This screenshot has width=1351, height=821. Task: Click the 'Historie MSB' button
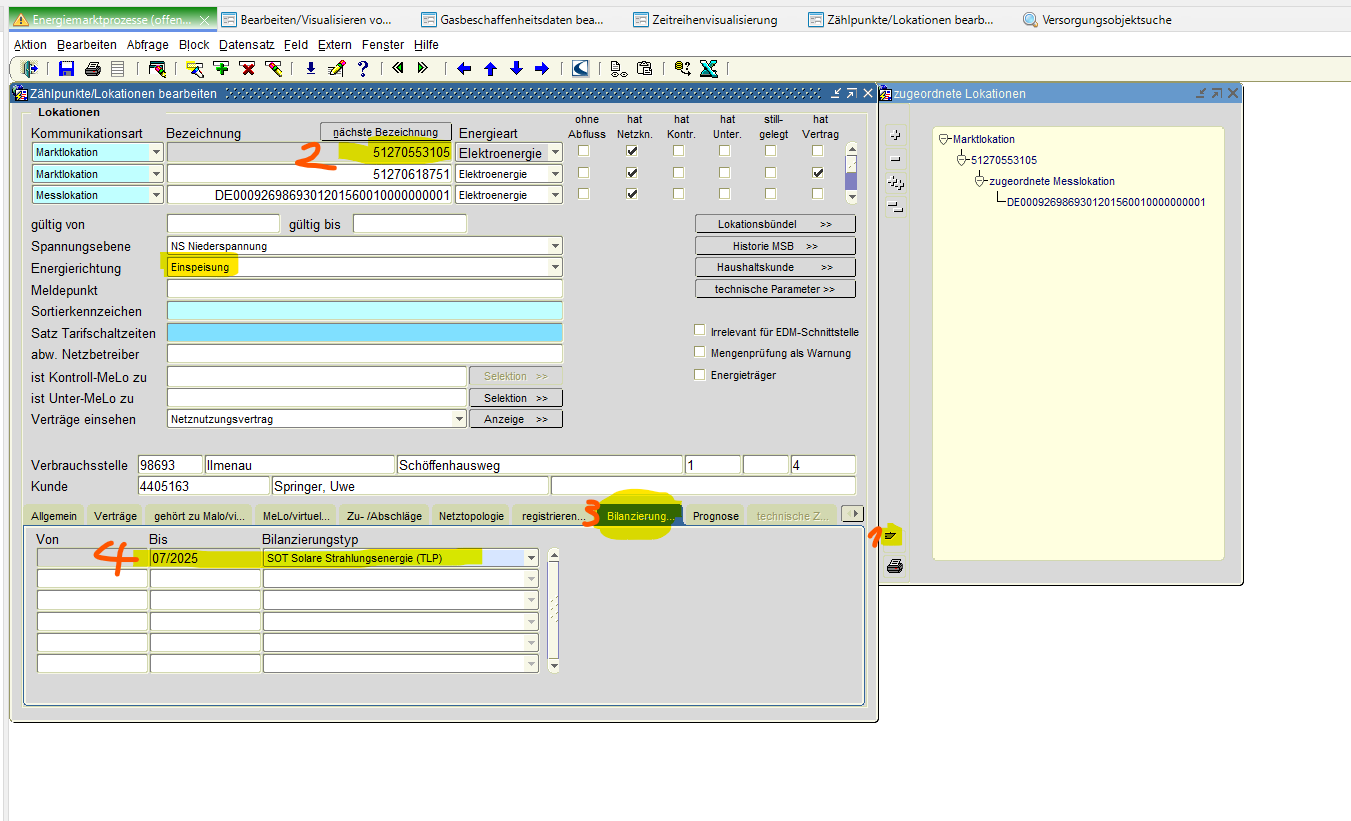(x=775, y=246)
